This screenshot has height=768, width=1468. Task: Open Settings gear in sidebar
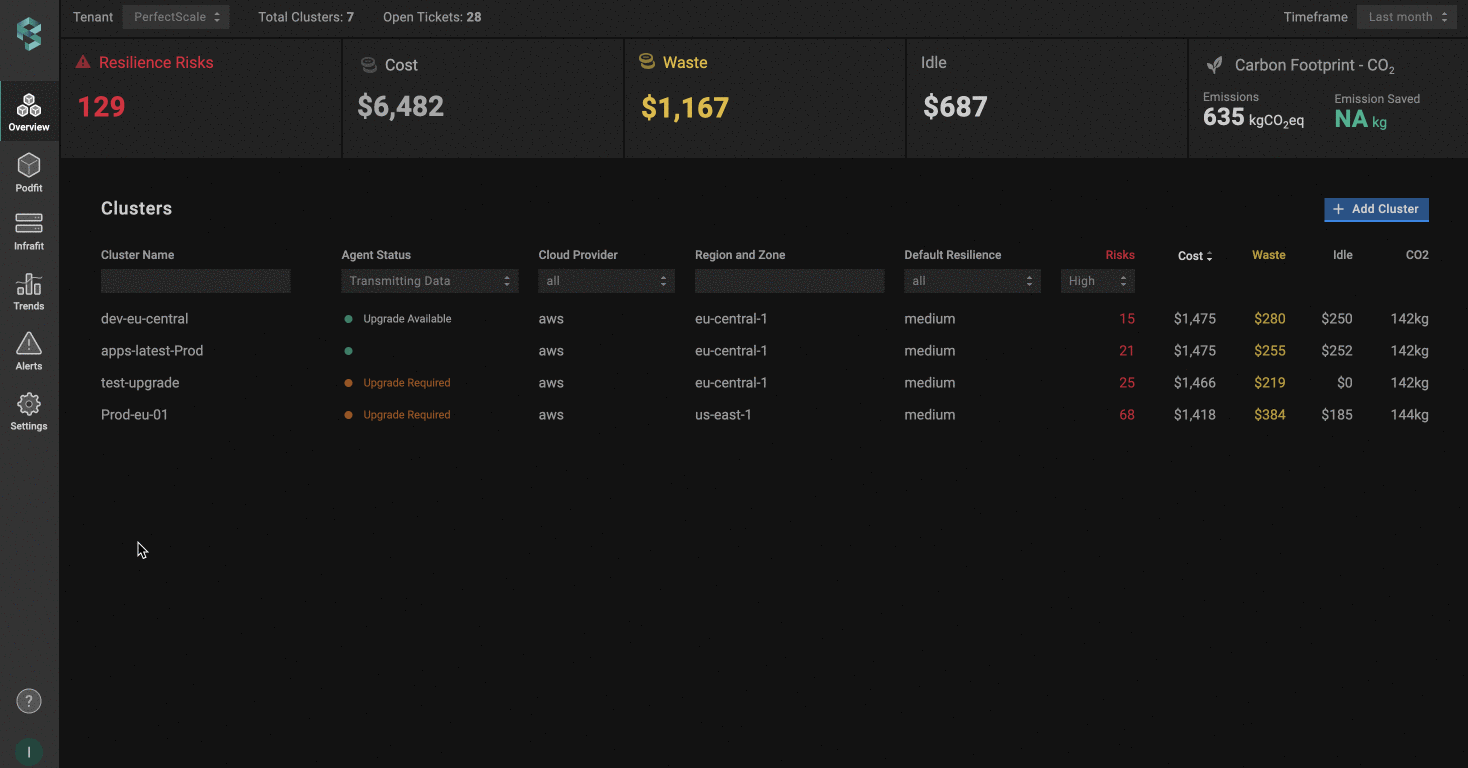(29, 411)
